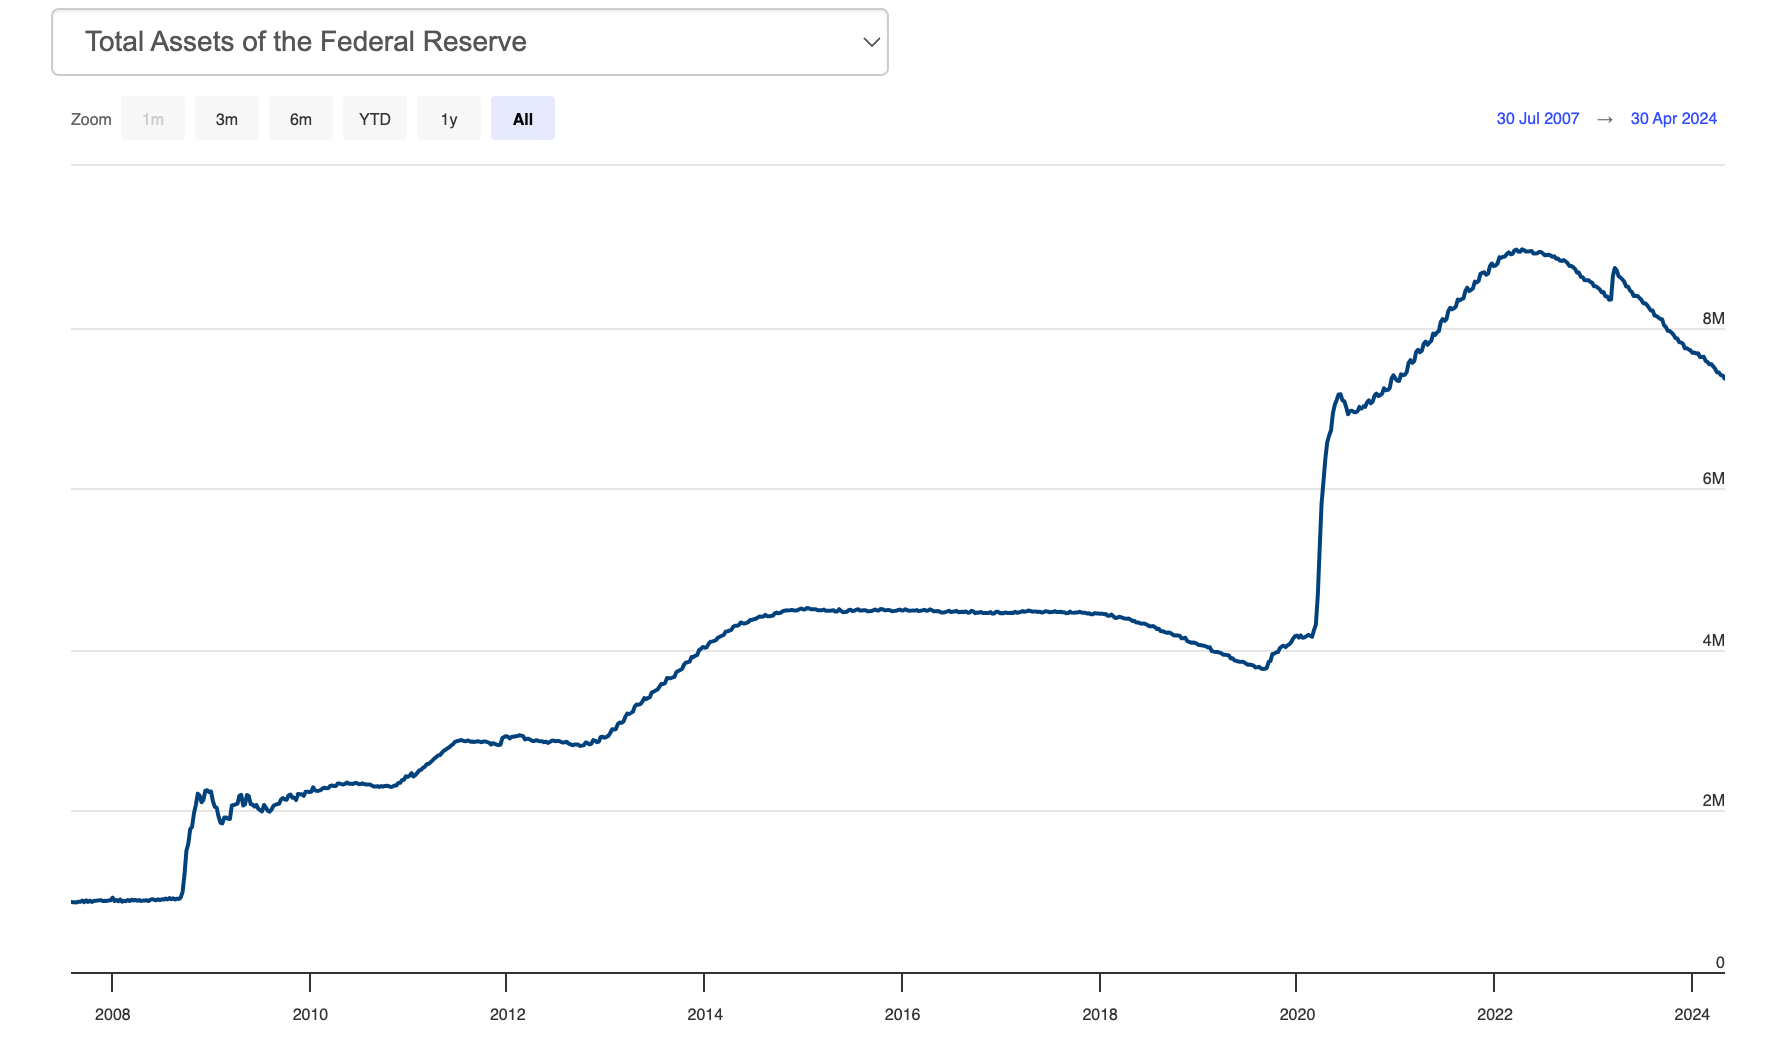Click the 2022 x-axis label
The height and width of the screenshot is (1050, 1788).
(1495, 1014)
